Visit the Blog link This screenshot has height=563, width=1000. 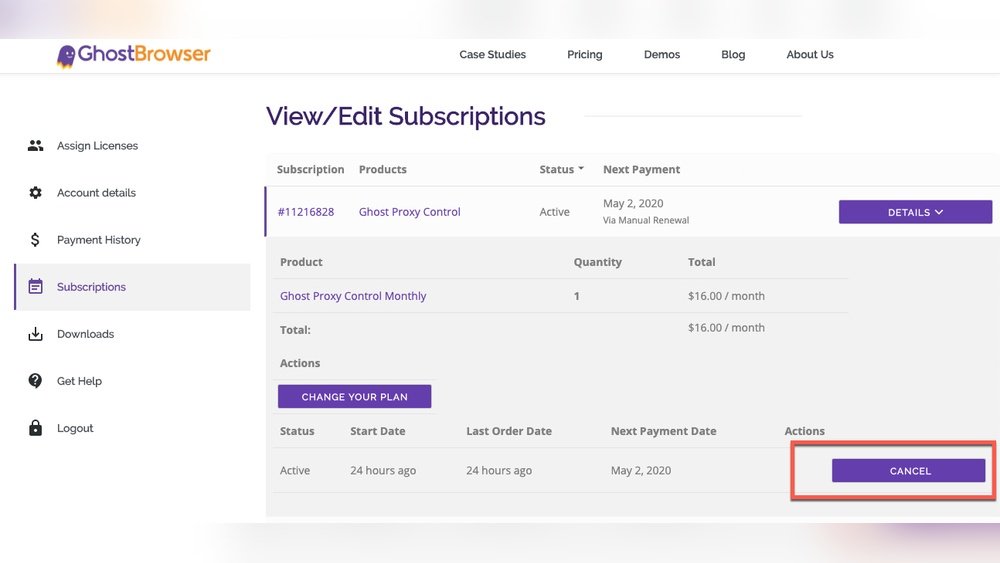(x=733, y=55)
